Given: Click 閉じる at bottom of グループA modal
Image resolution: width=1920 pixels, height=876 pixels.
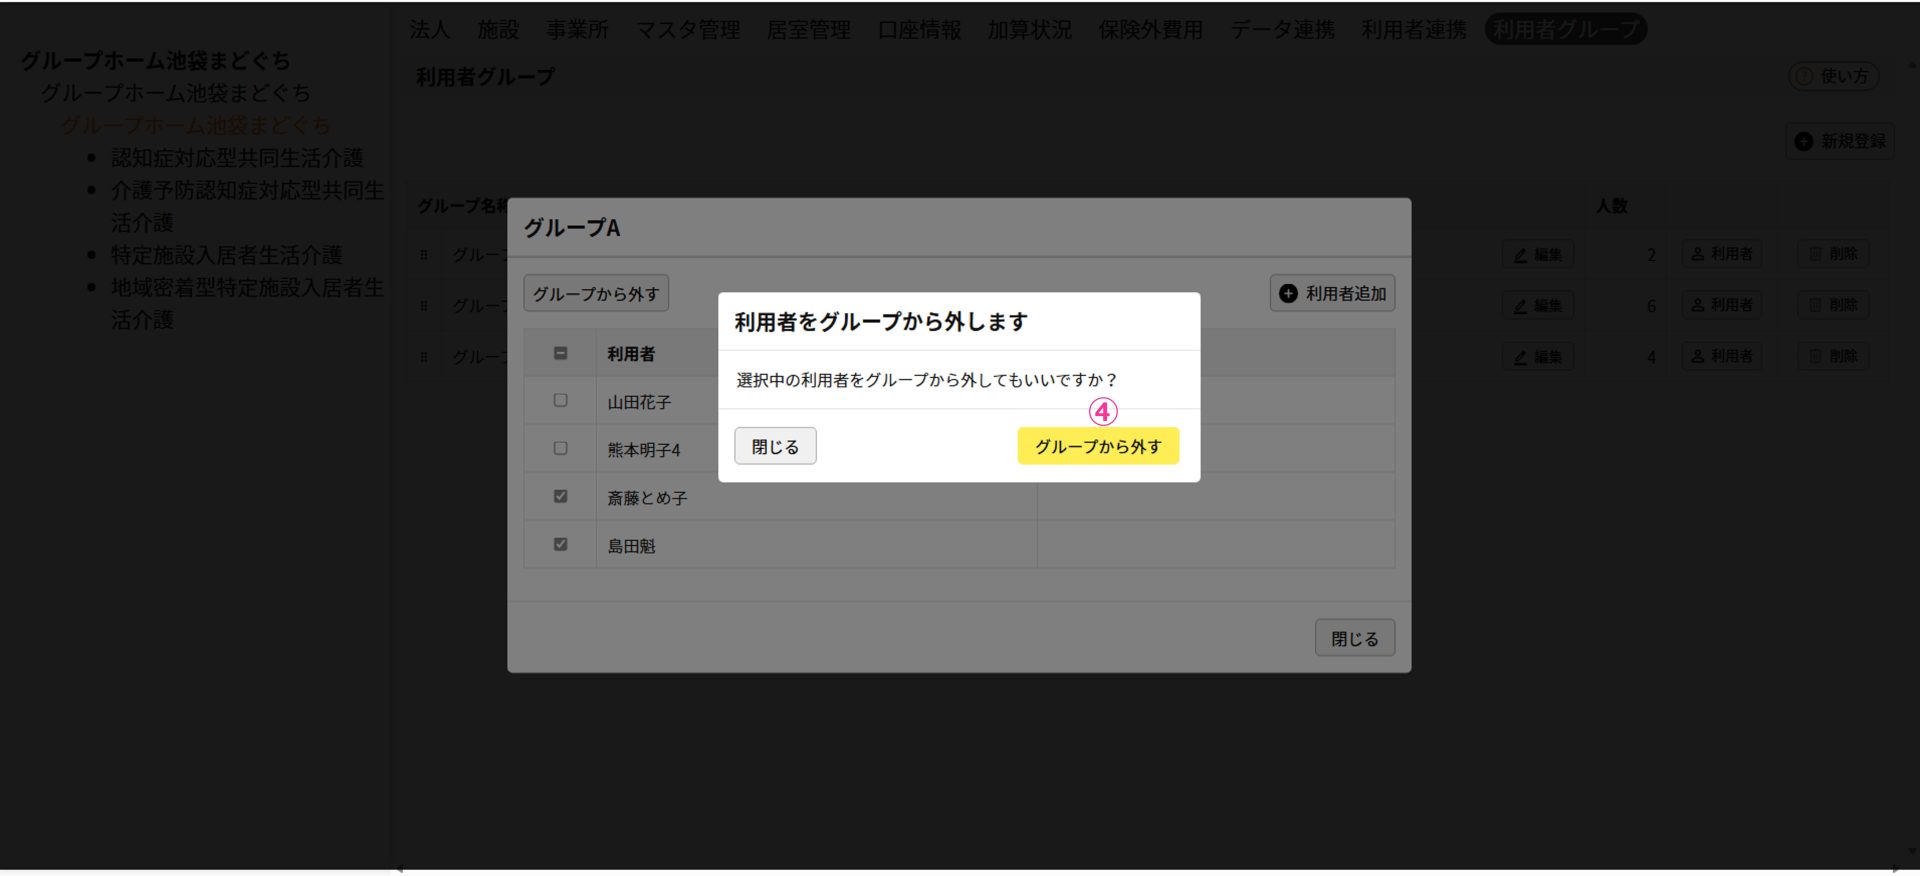Looking at the screenshot, I should pos(1354,638).
